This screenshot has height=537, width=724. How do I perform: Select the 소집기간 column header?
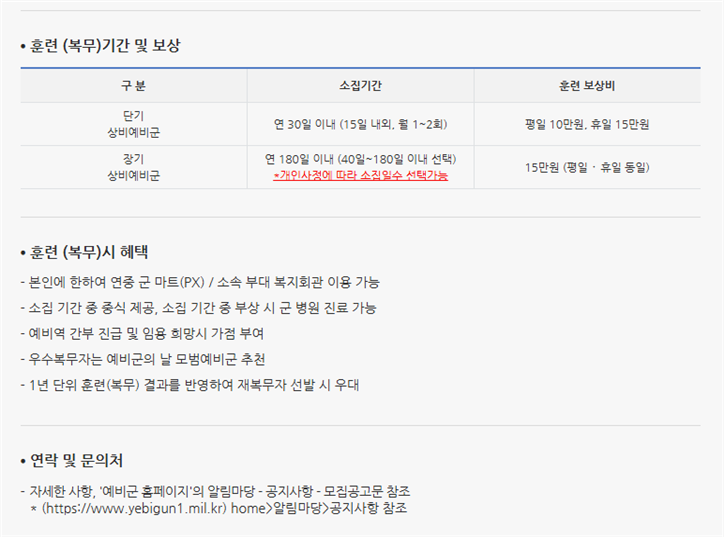tap(360, 86)
